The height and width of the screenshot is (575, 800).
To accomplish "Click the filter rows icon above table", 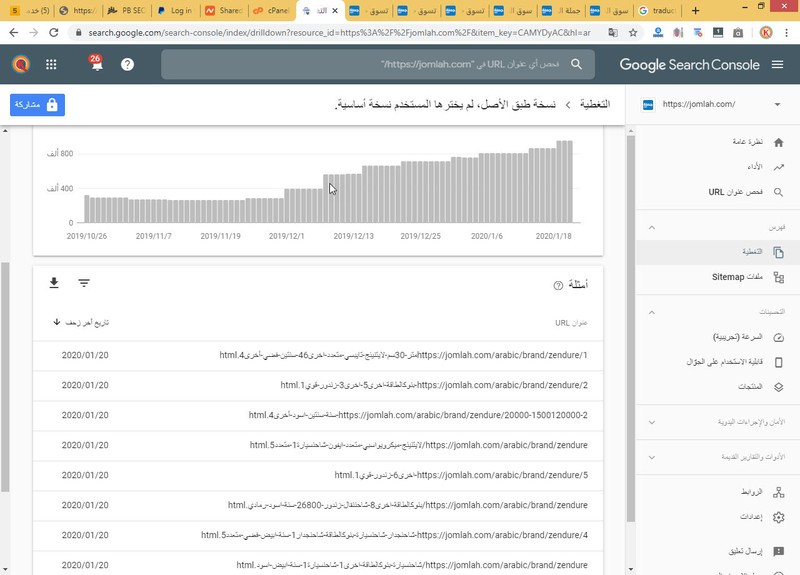I will (84, 283).
